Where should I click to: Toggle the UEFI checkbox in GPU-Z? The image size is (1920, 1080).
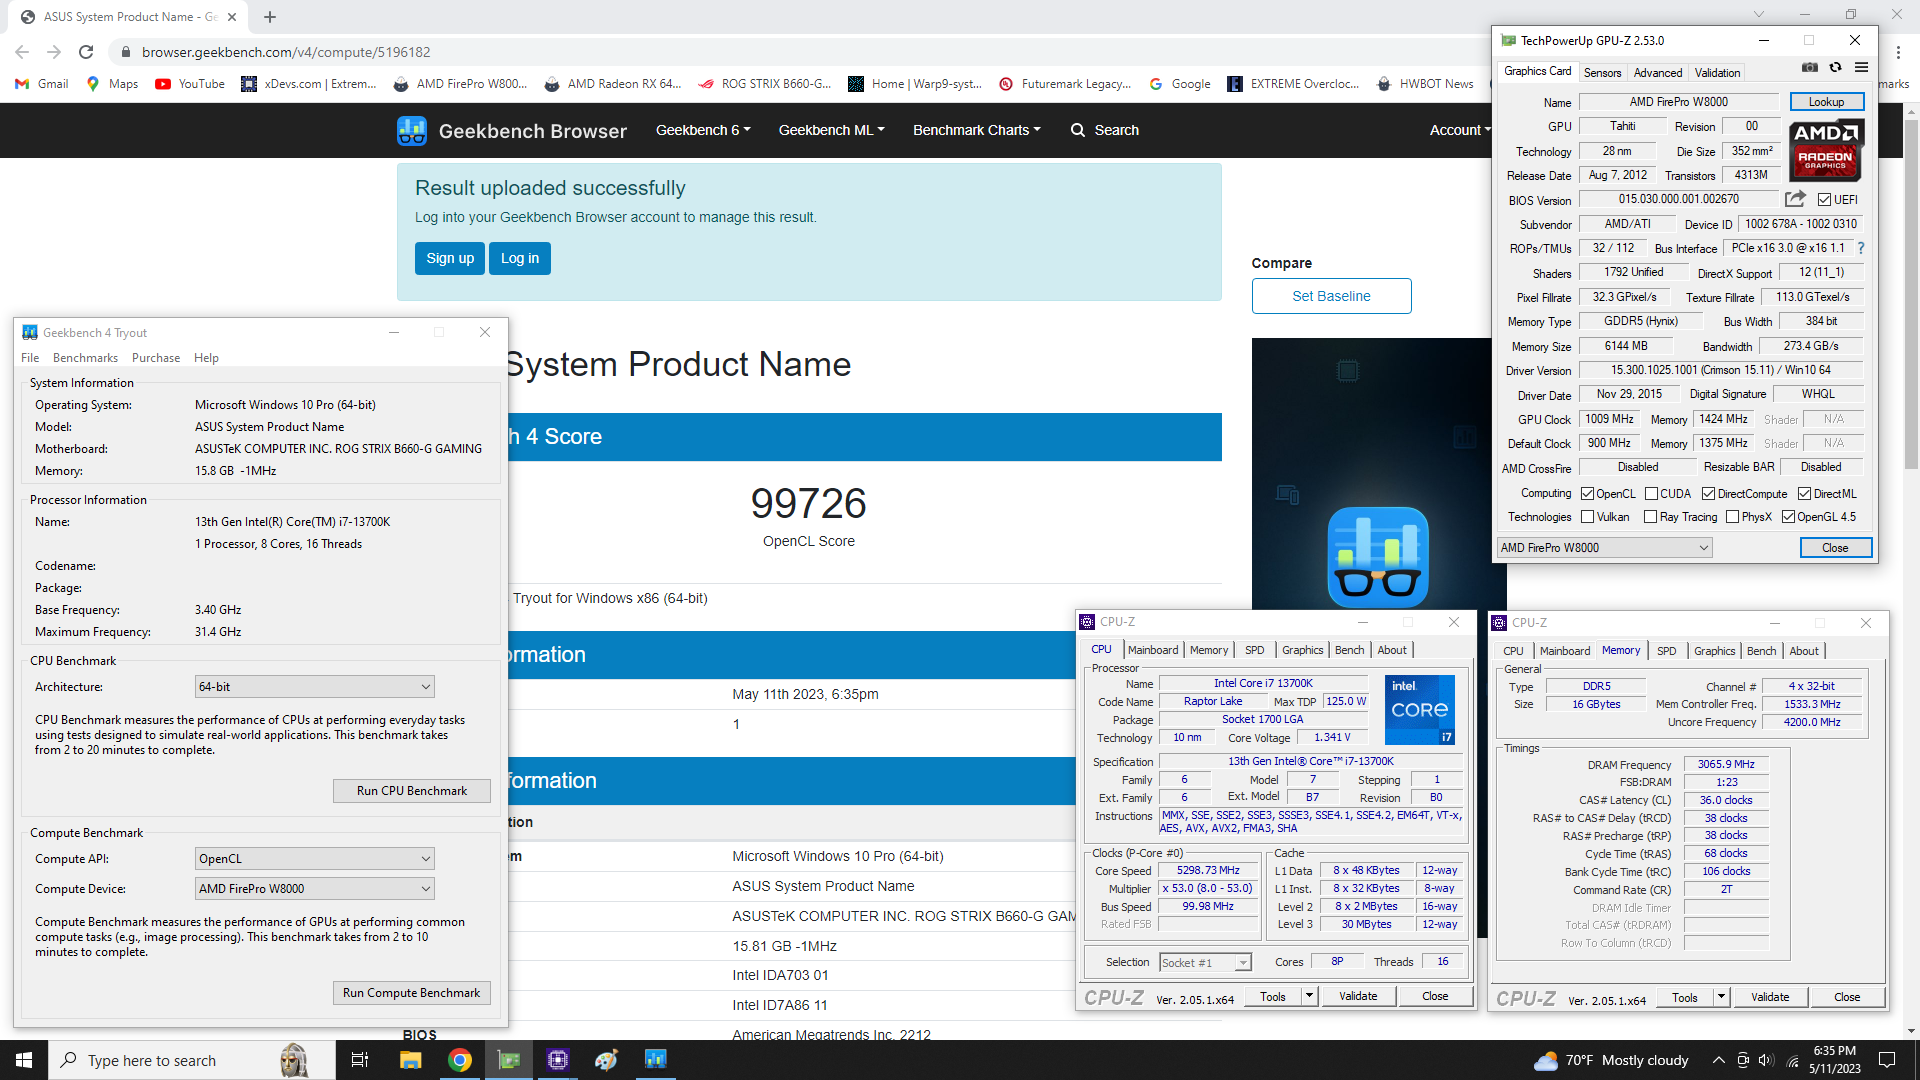[1825, 200]
